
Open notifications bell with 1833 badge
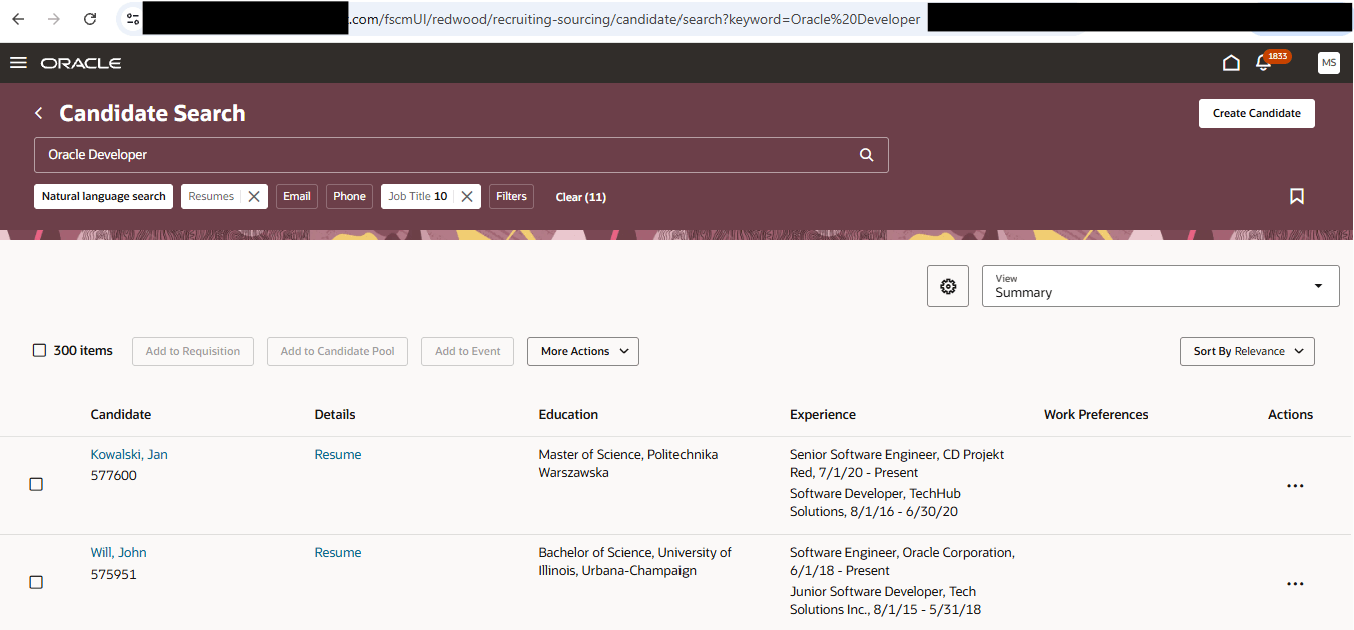(1264, 63)
